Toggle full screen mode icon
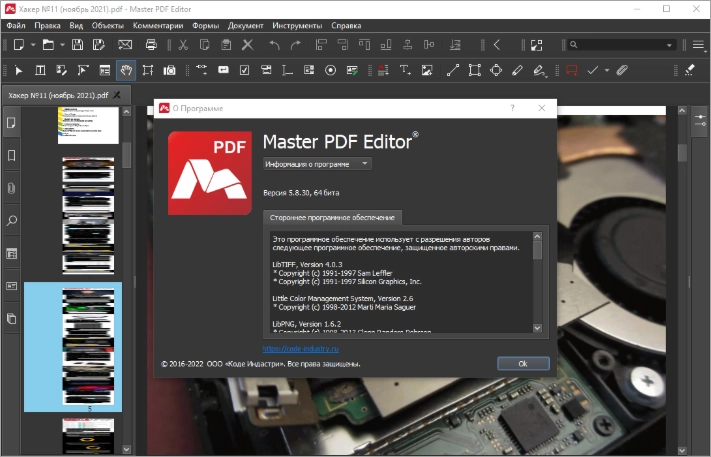 536,45
